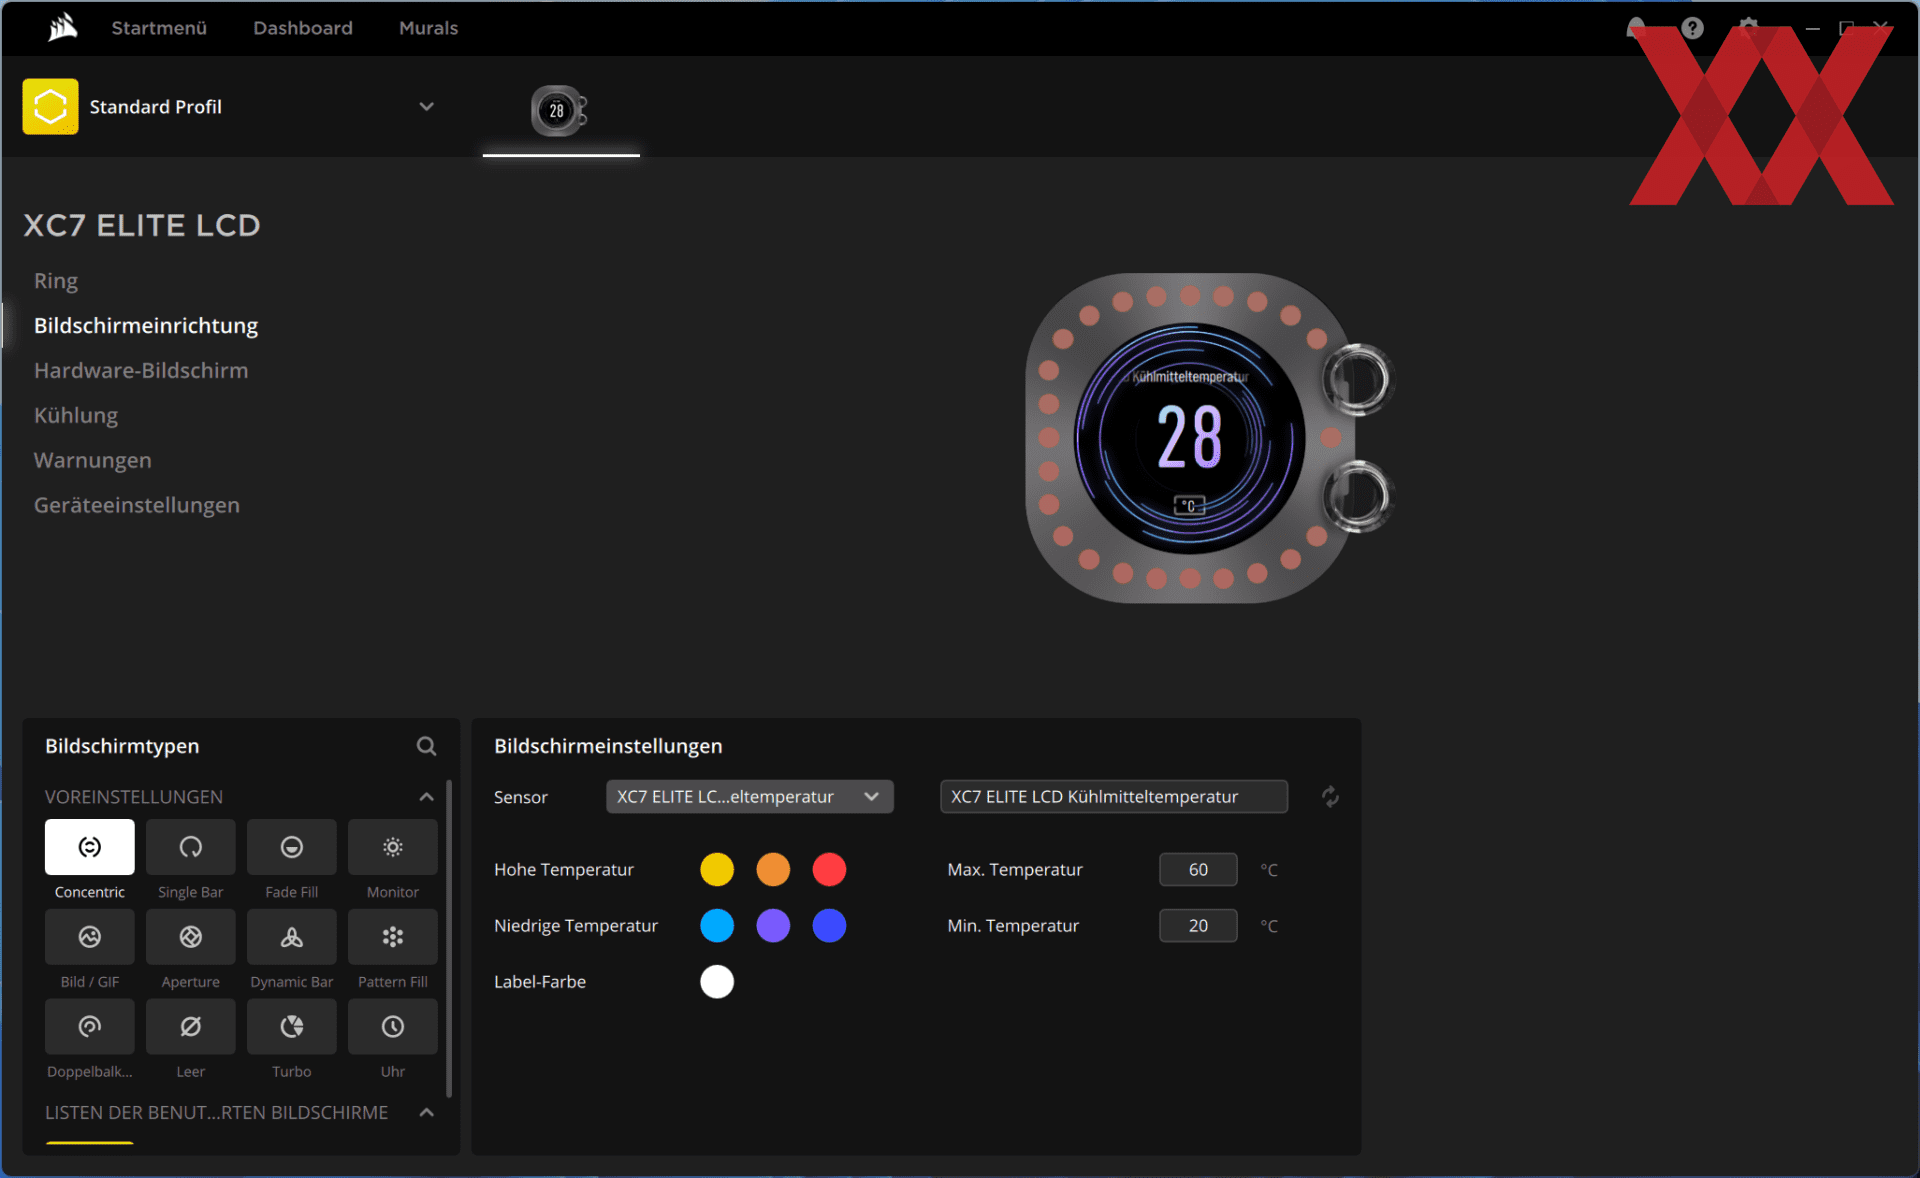The height and width of the screenshot is (1178, 1920).
Task: Select the Bild / GIF screen type
Action: (89, 937)
